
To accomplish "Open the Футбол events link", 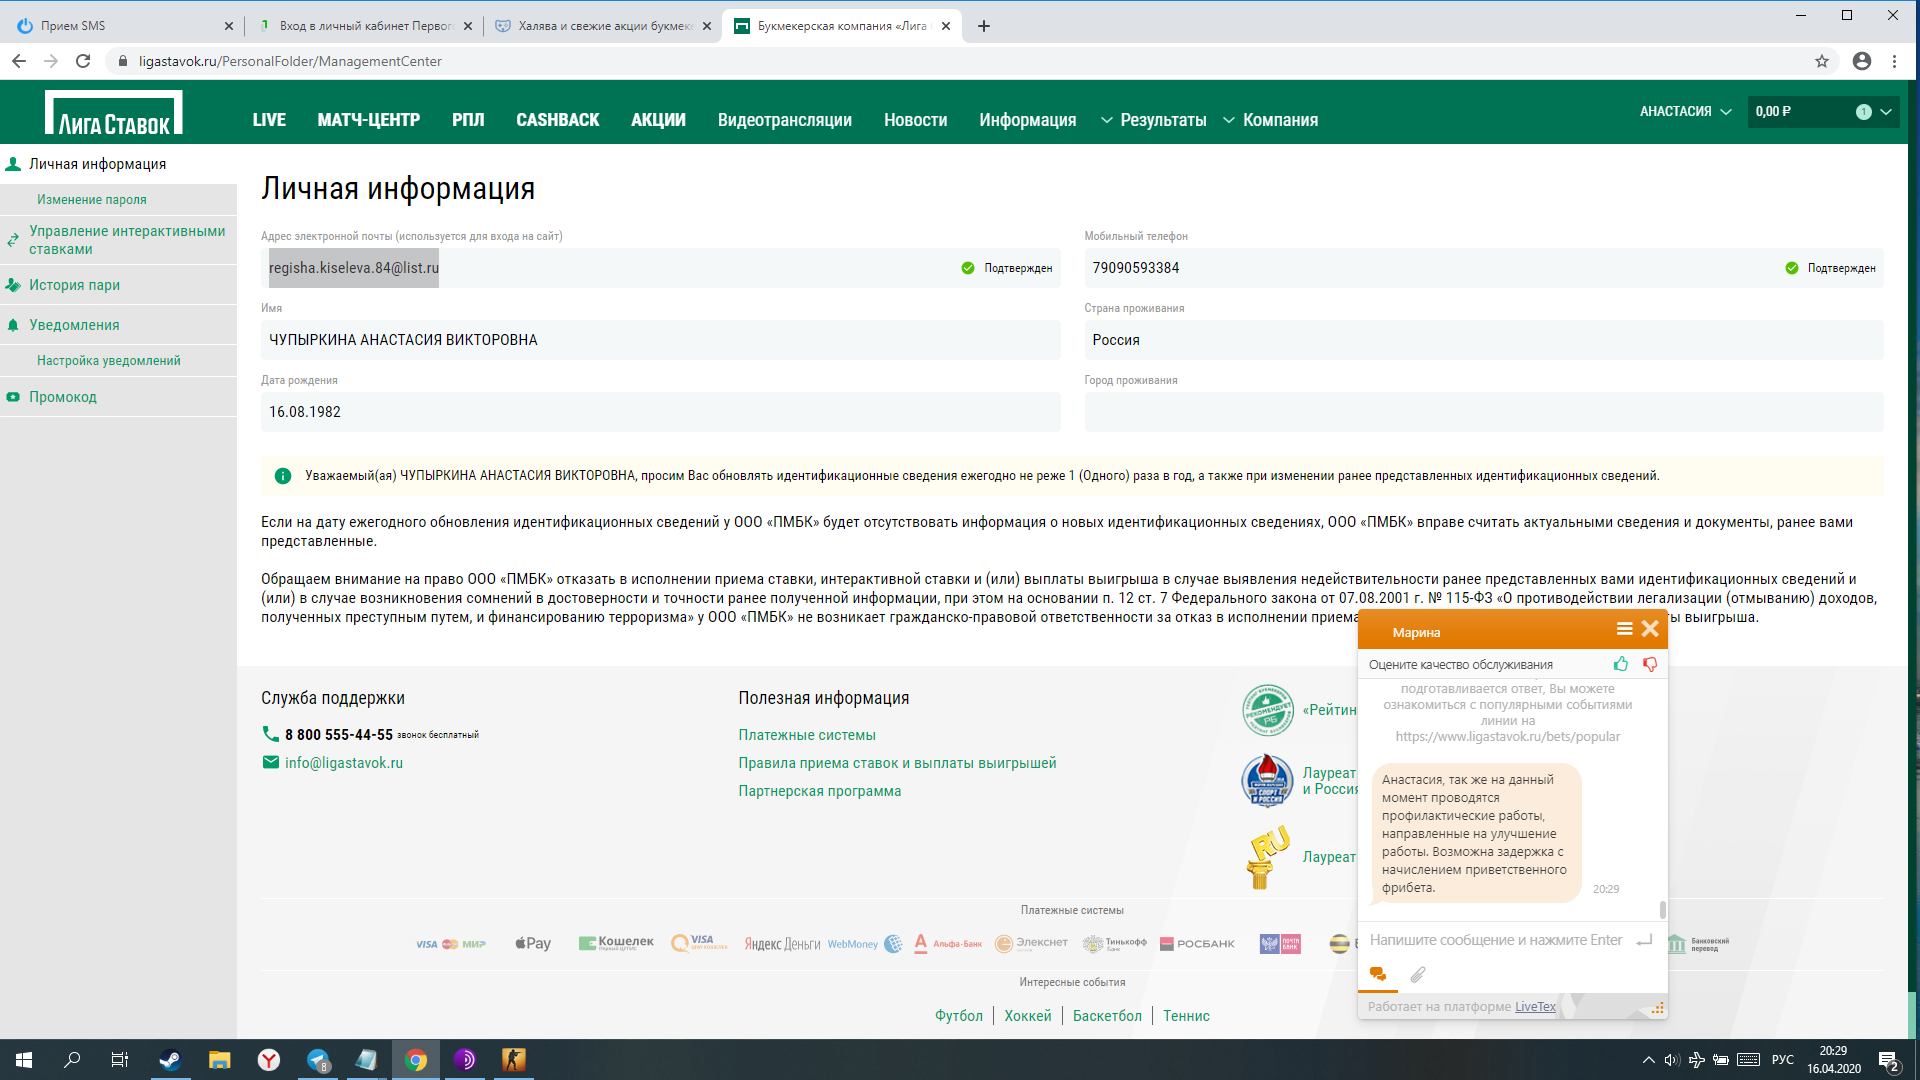I will pyautogui.click(x=959, y=1016).
